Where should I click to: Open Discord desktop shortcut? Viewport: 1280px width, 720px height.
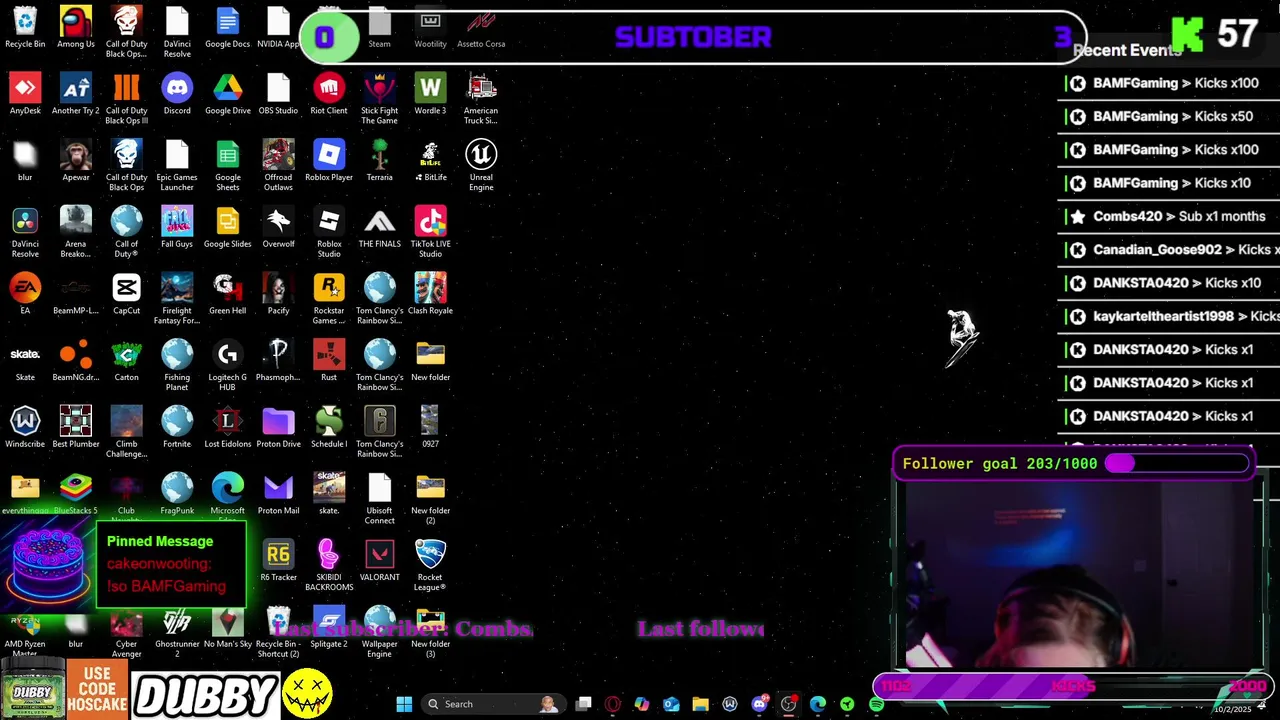click(x=177, y=95)
